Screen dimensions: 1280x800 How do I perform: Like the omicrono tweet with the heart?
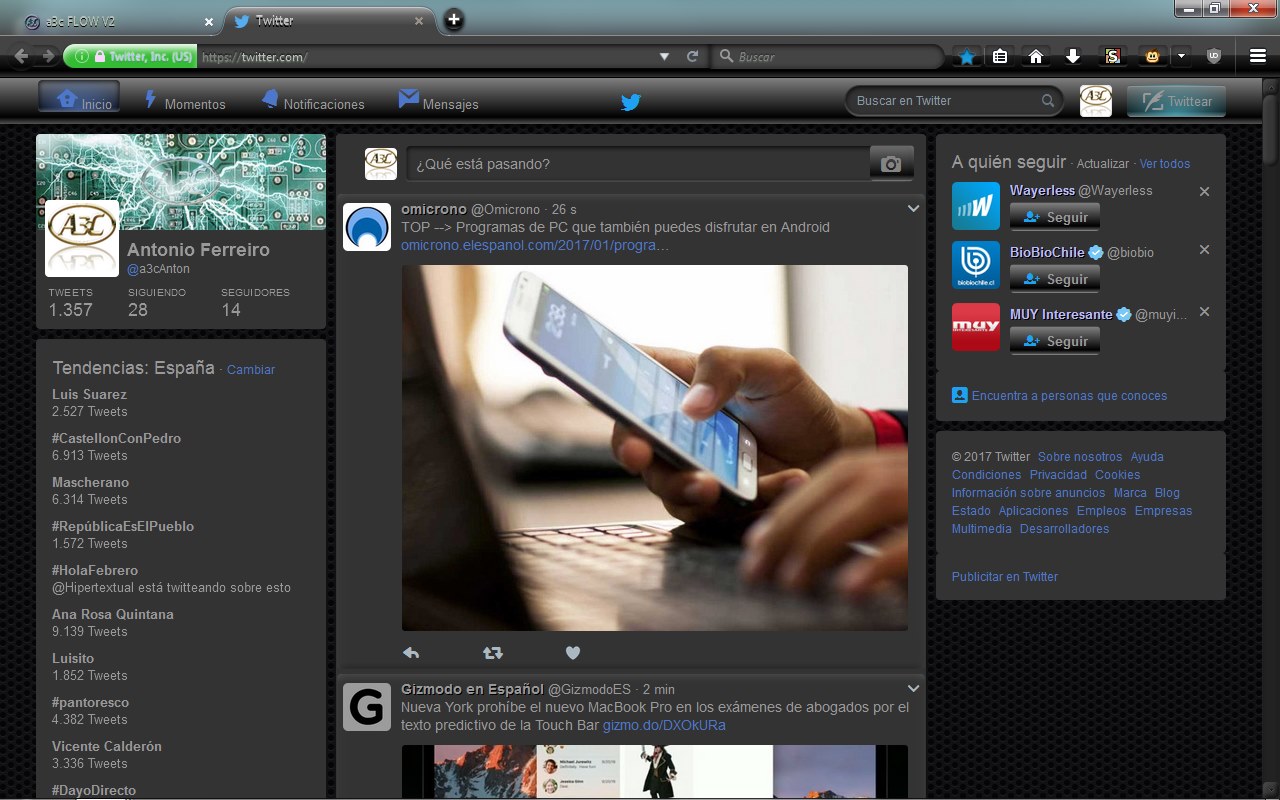[572, 653]
